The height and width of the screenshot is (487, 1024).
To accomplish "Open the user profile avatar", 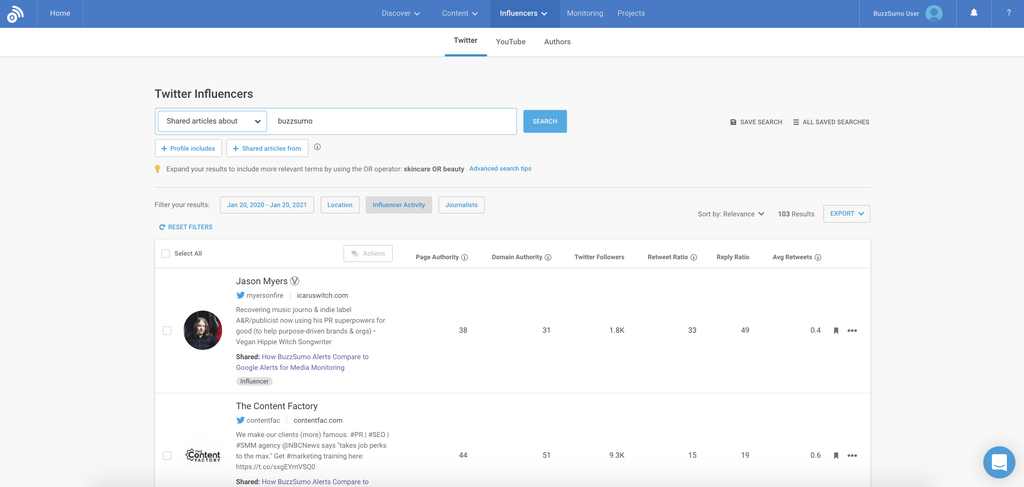I will (x=934, y=13).
